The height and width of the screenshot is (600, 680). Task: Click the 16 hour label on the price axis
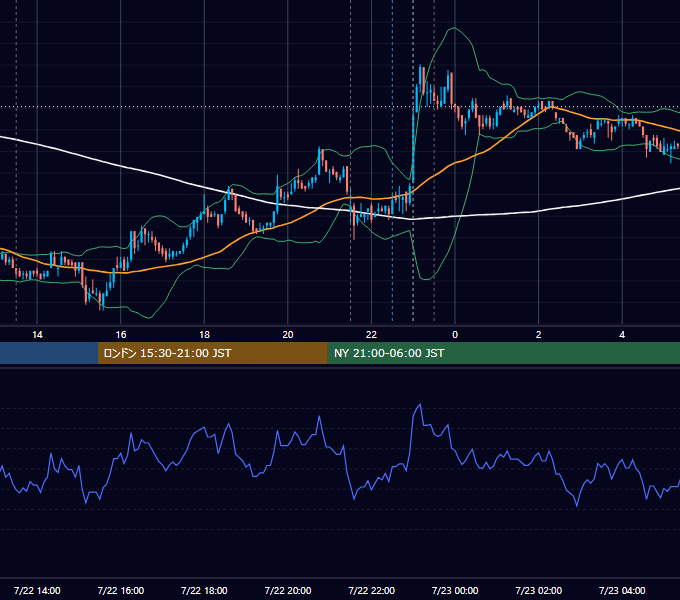click(x=121, y=335)
